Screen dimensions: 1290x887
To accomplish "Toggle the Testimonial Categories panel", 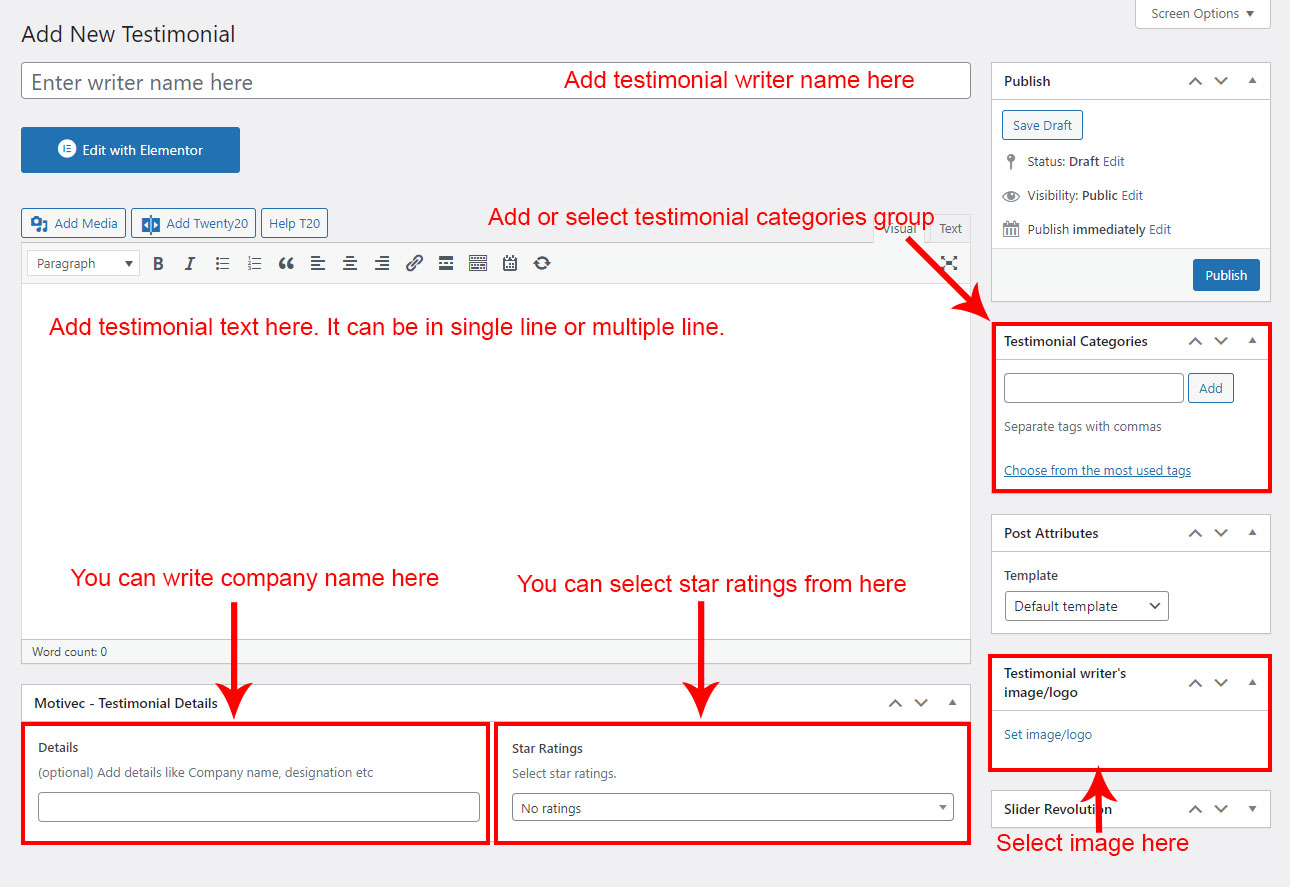I will [x=1252, y=341].
